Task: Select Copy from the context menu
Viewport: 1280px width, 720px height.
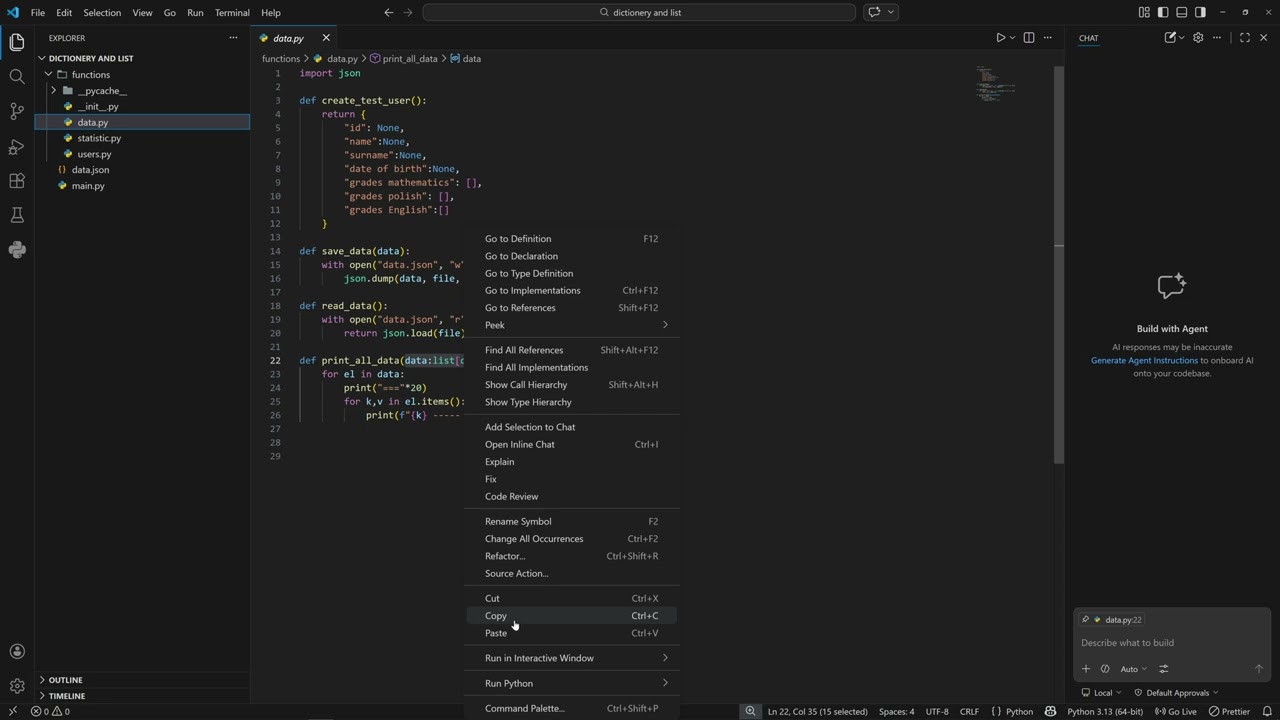Action: click(573, 616)
